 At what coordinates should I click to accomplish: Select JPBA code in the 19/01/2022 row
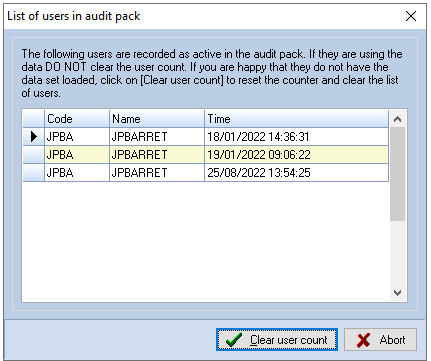pyautogui.click(x=77, y=155)
